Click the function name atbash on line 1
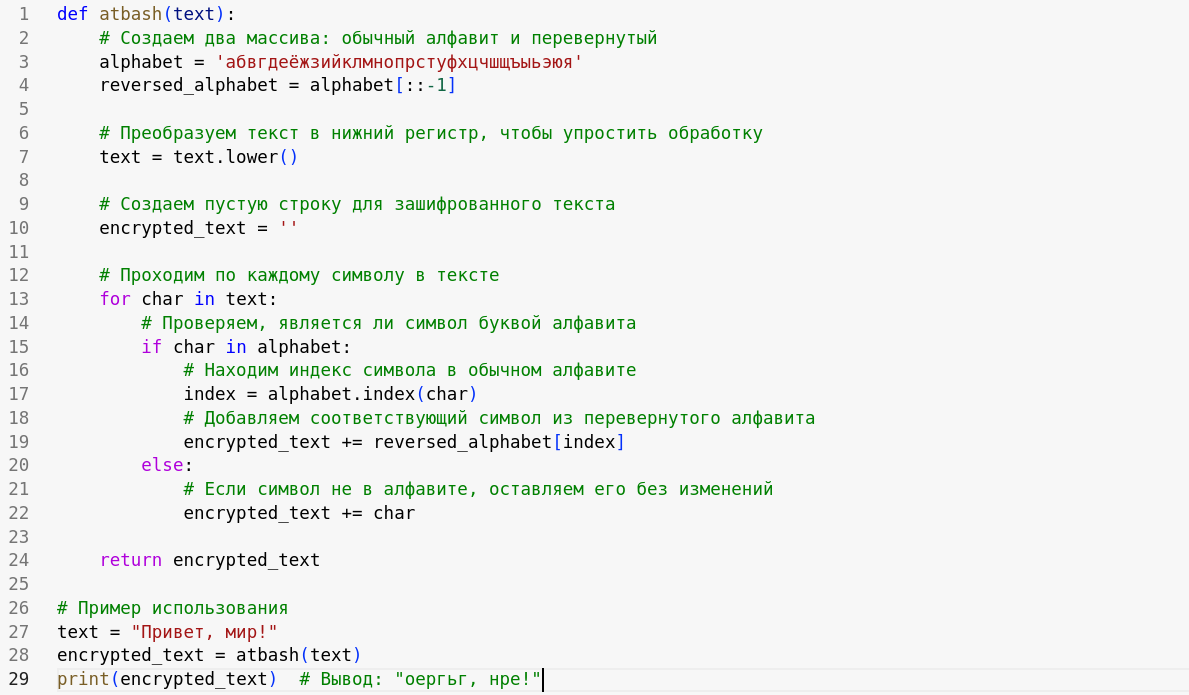Image resolution: width=1189 pixels, height=695 pixels. click(130, 14)
